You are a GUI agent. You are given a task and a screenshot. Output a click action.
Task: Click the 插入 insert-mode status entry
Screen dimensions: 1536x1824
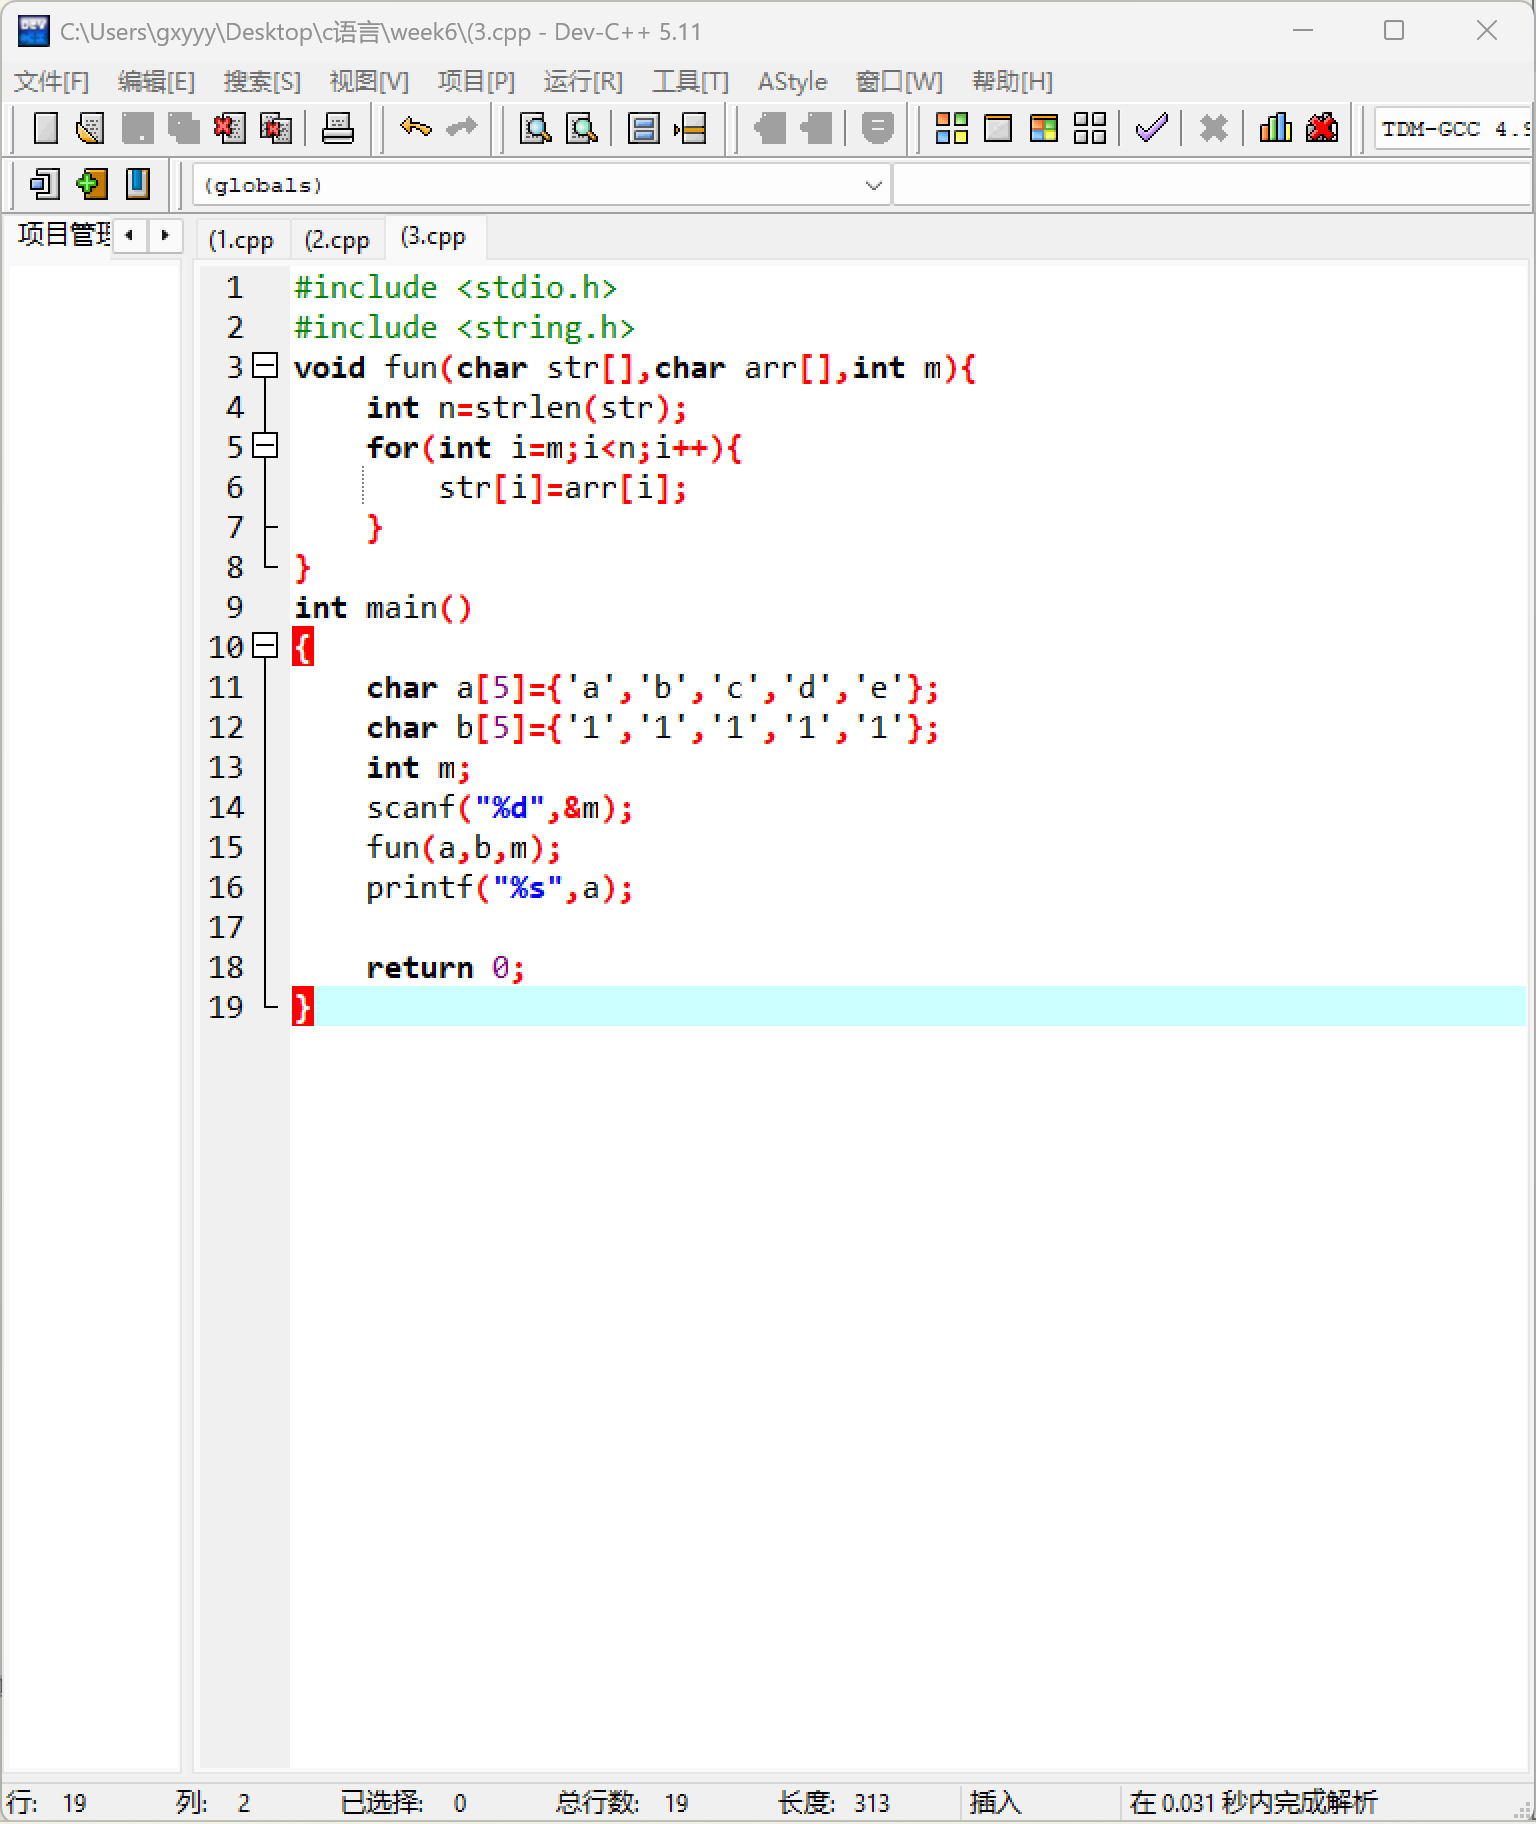995,1803
